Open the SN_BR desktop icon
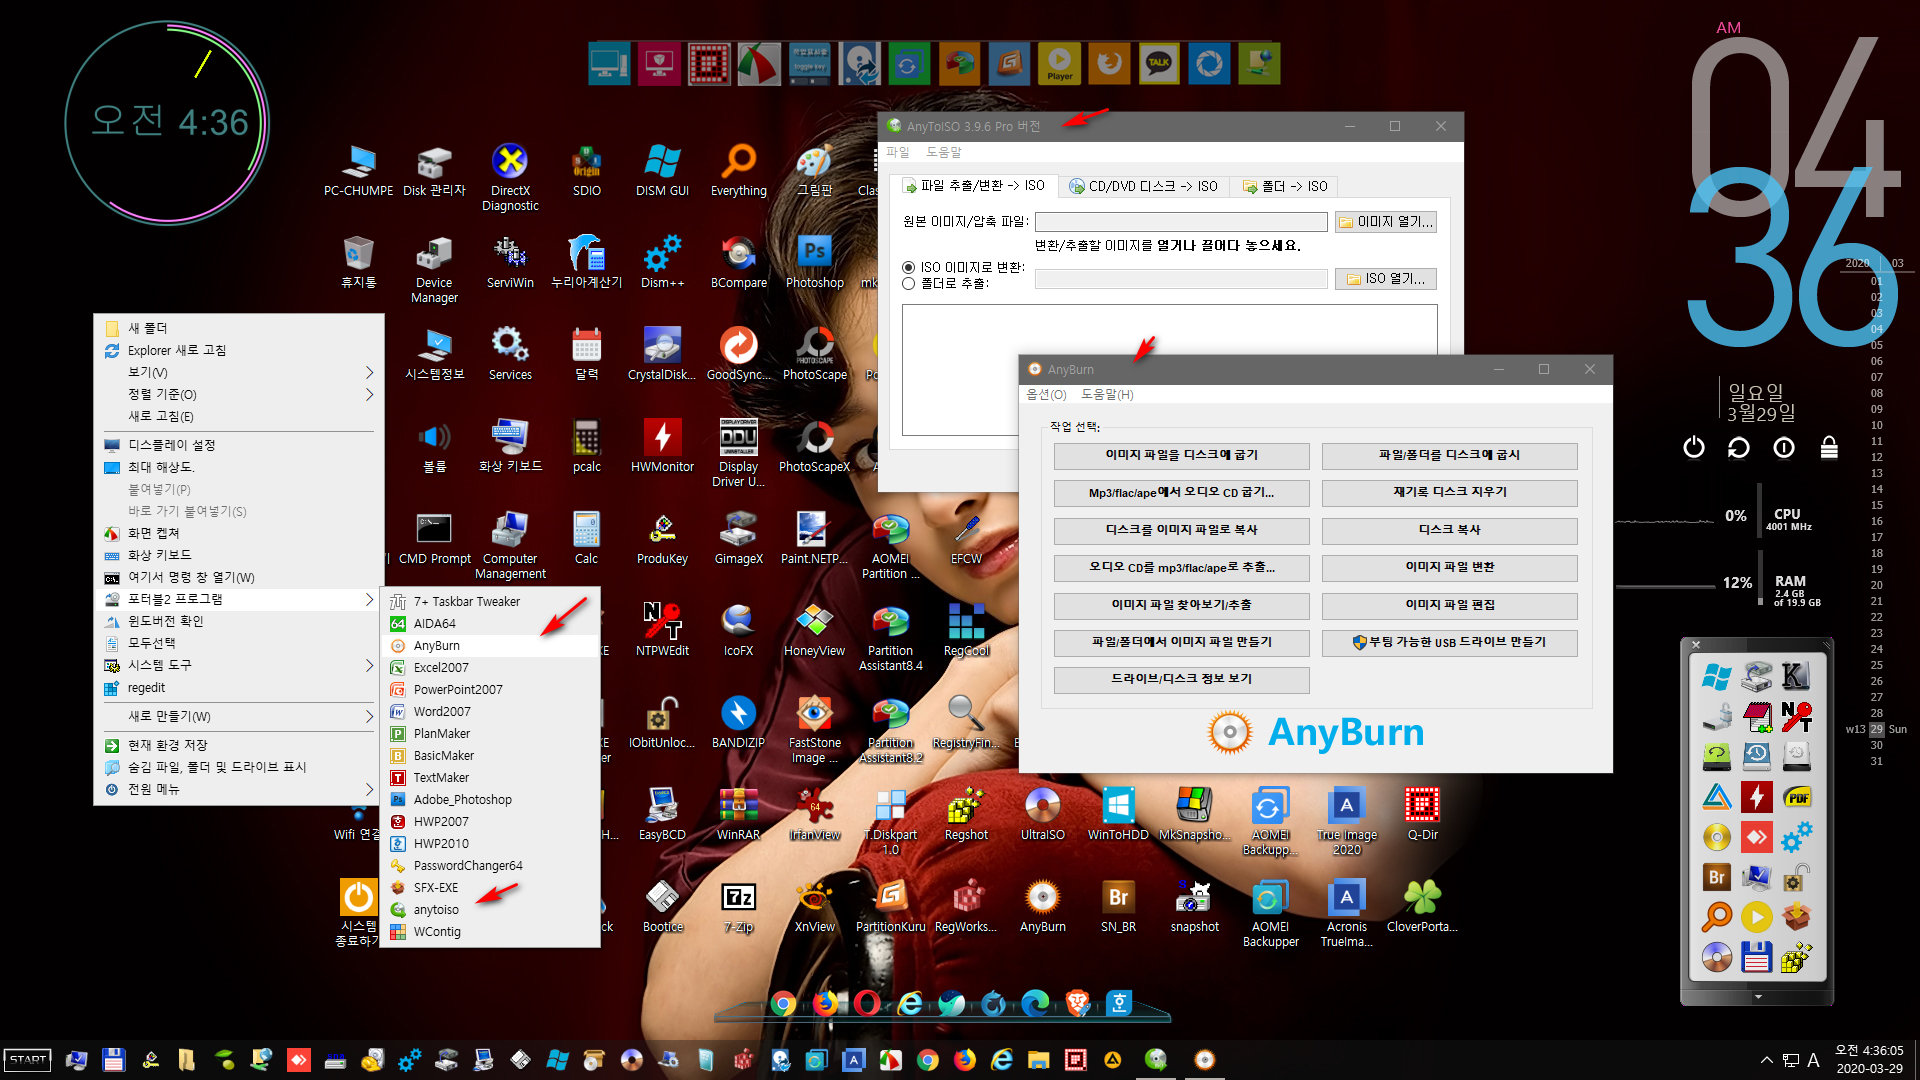This screenshot has width=1920, height=1080. (x=1118, y=906)
